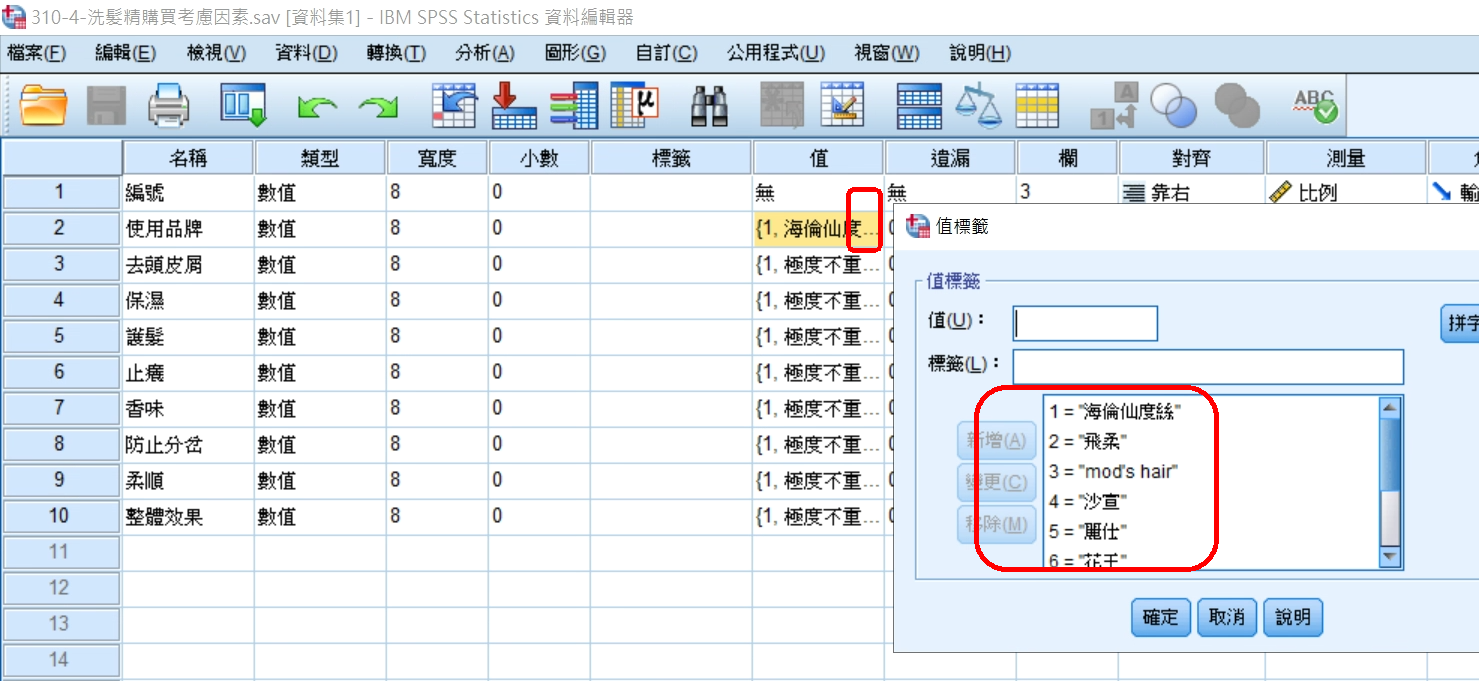Click the green Undo arrow icon

click(317, 106)
